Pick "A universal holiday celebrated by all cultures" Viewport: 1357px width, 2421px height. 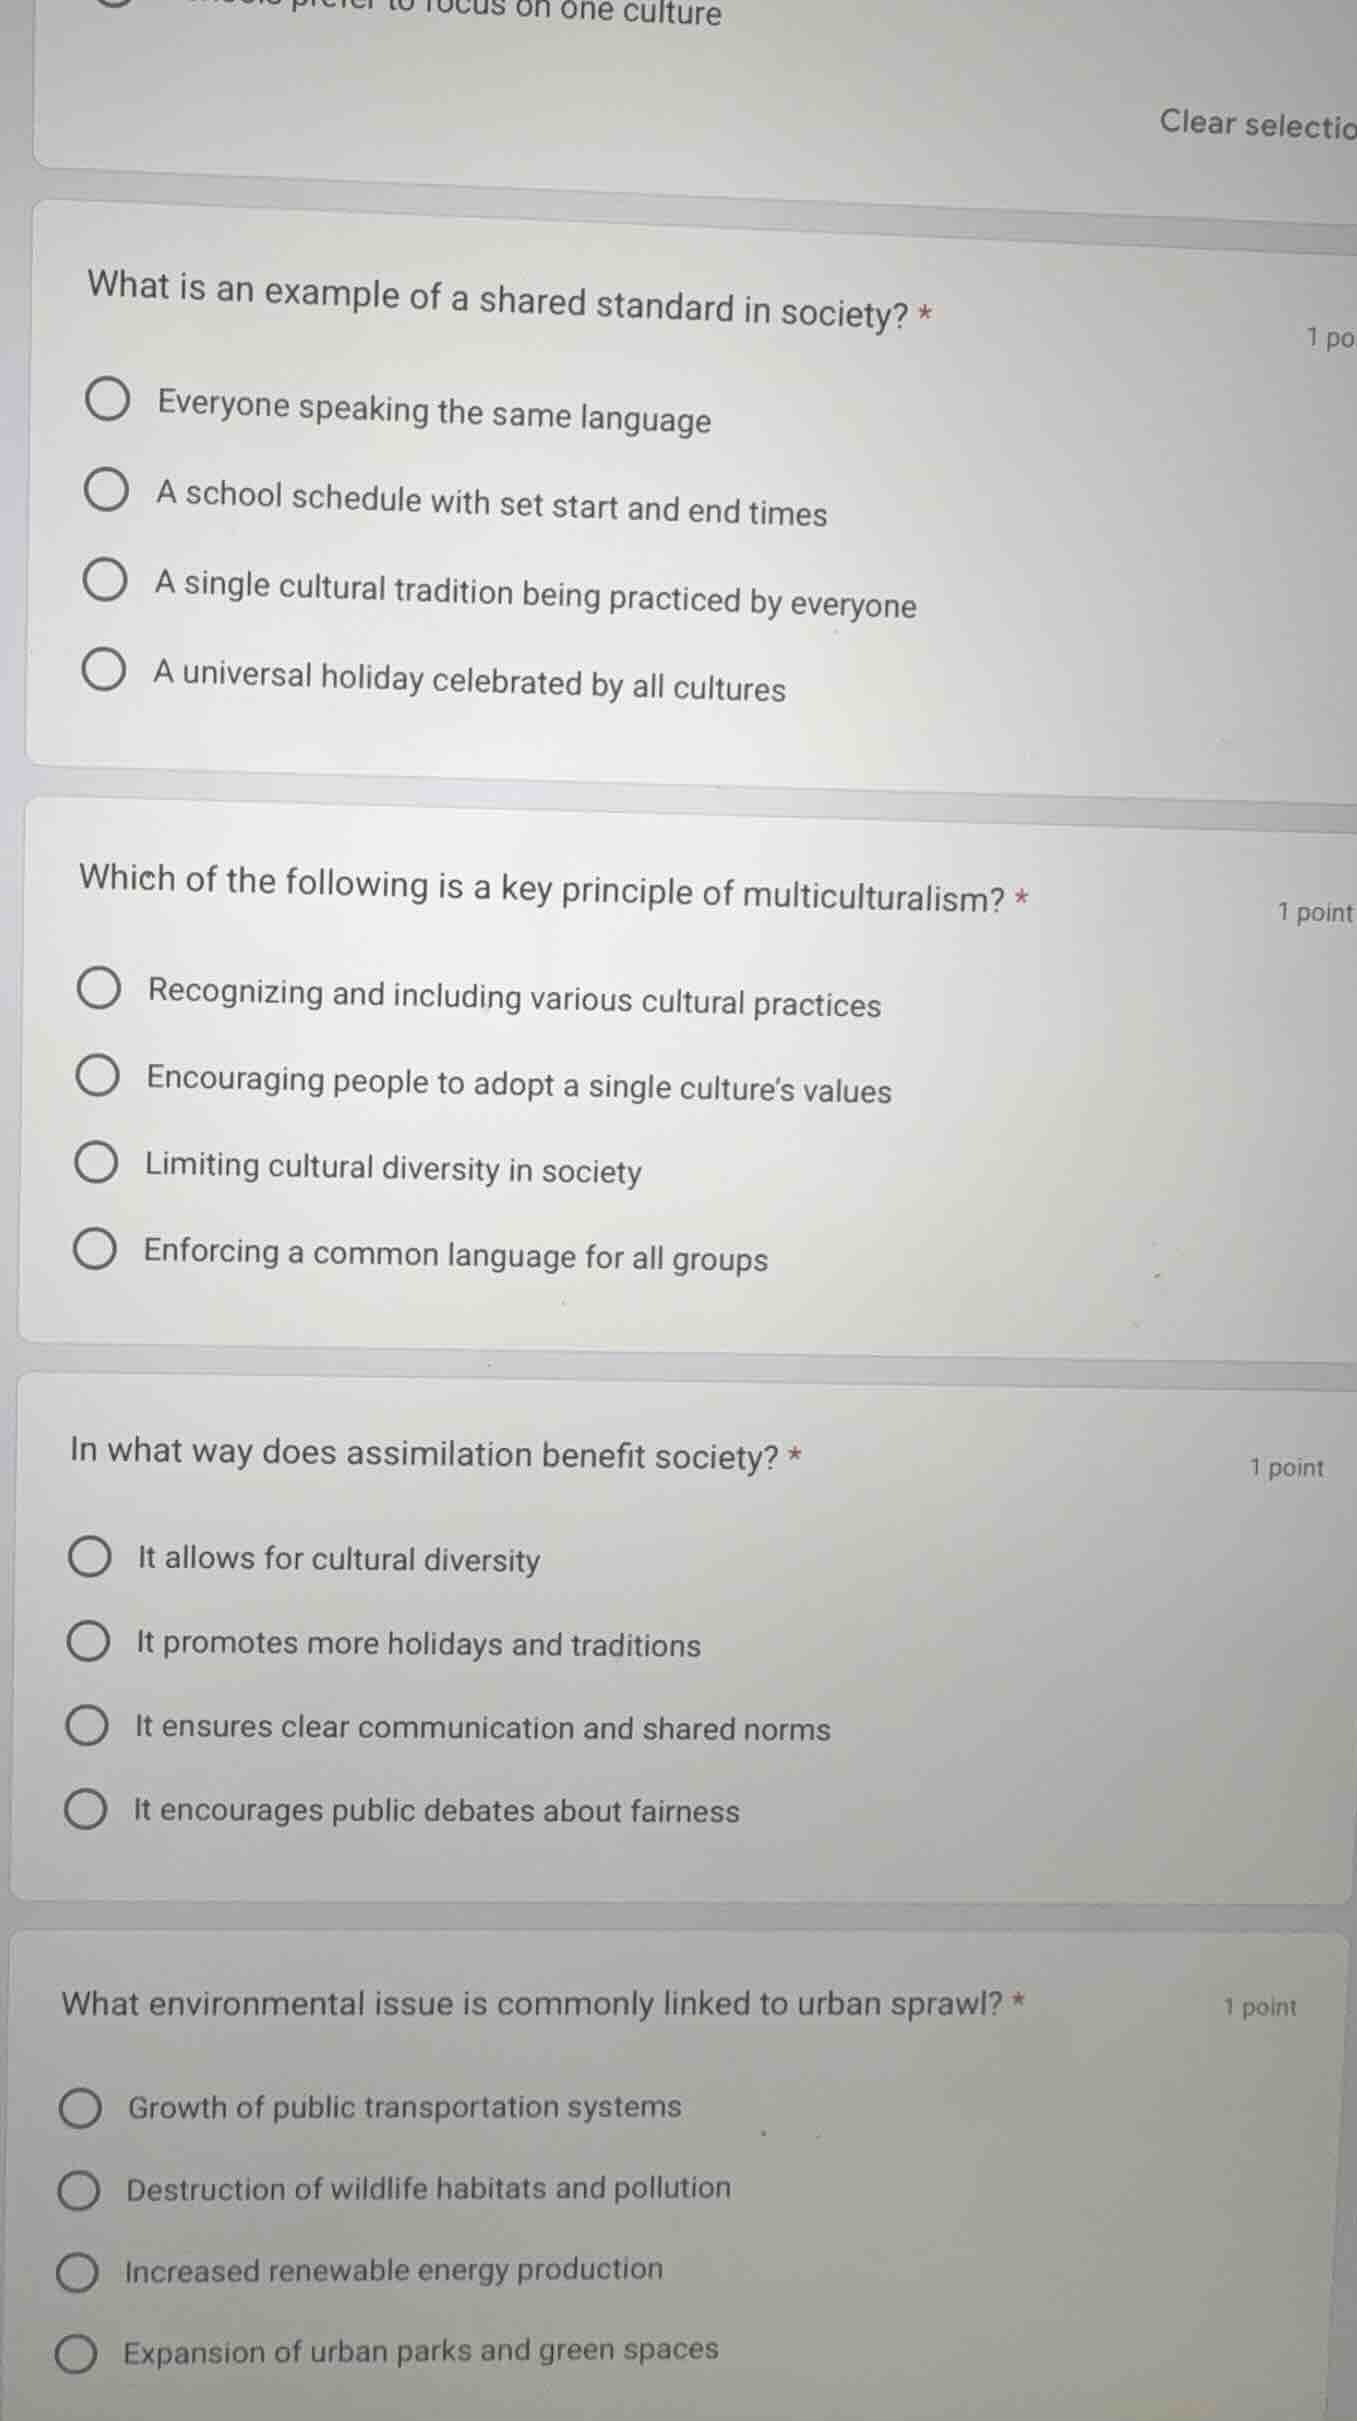[x=106, y=672]
